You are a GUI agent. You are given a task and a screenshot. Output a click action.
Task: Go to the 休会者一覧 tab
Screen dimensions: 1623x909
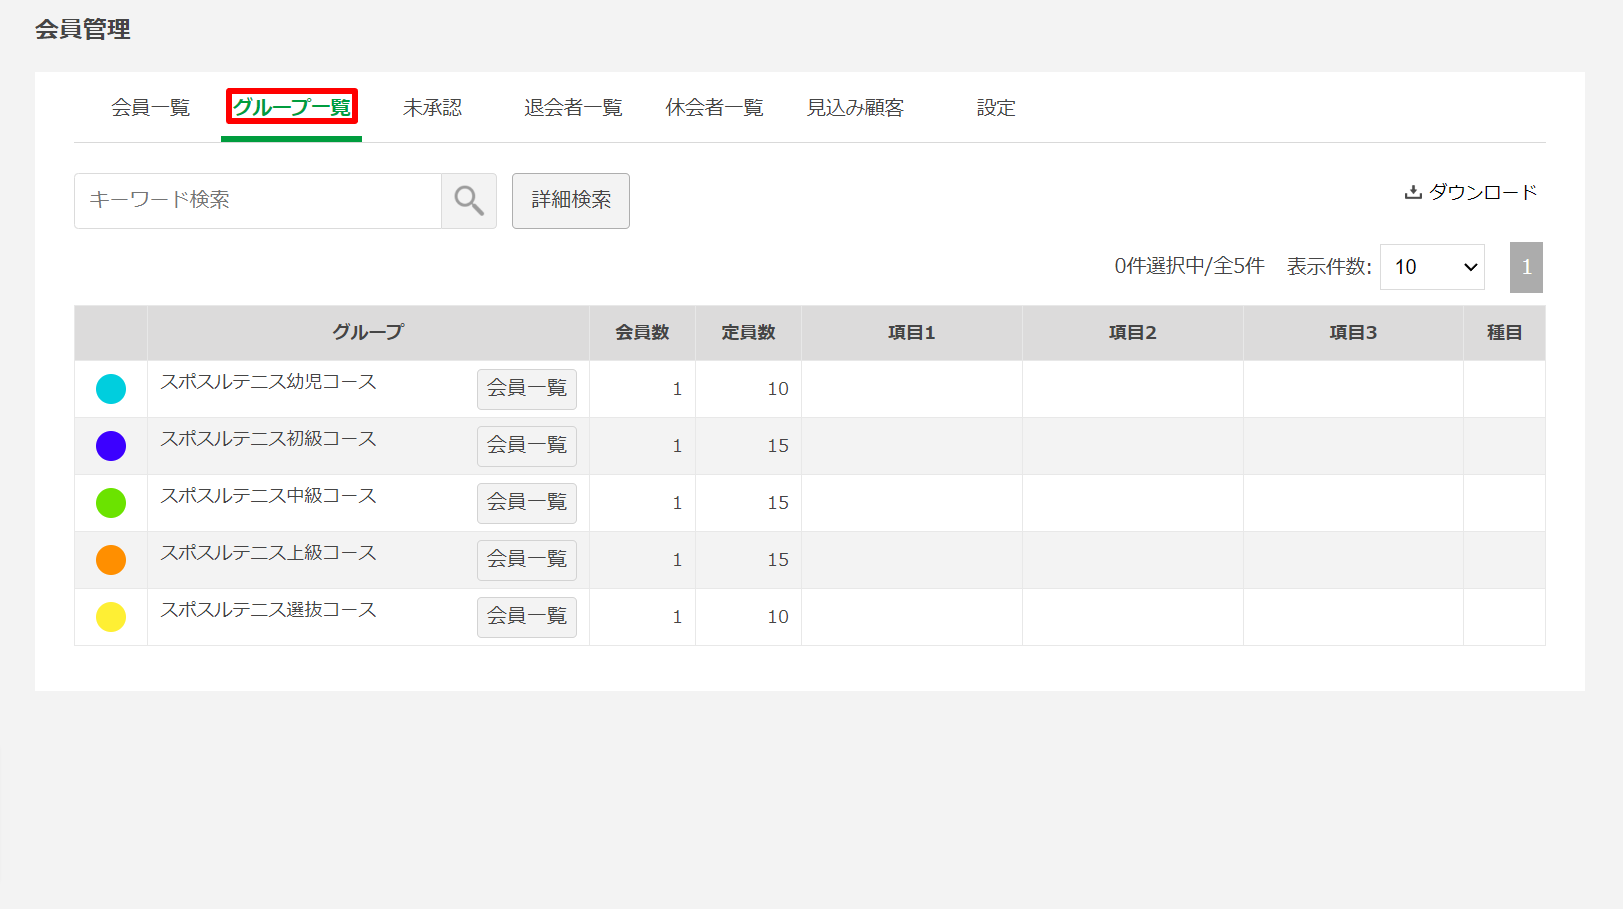(715, 107)
